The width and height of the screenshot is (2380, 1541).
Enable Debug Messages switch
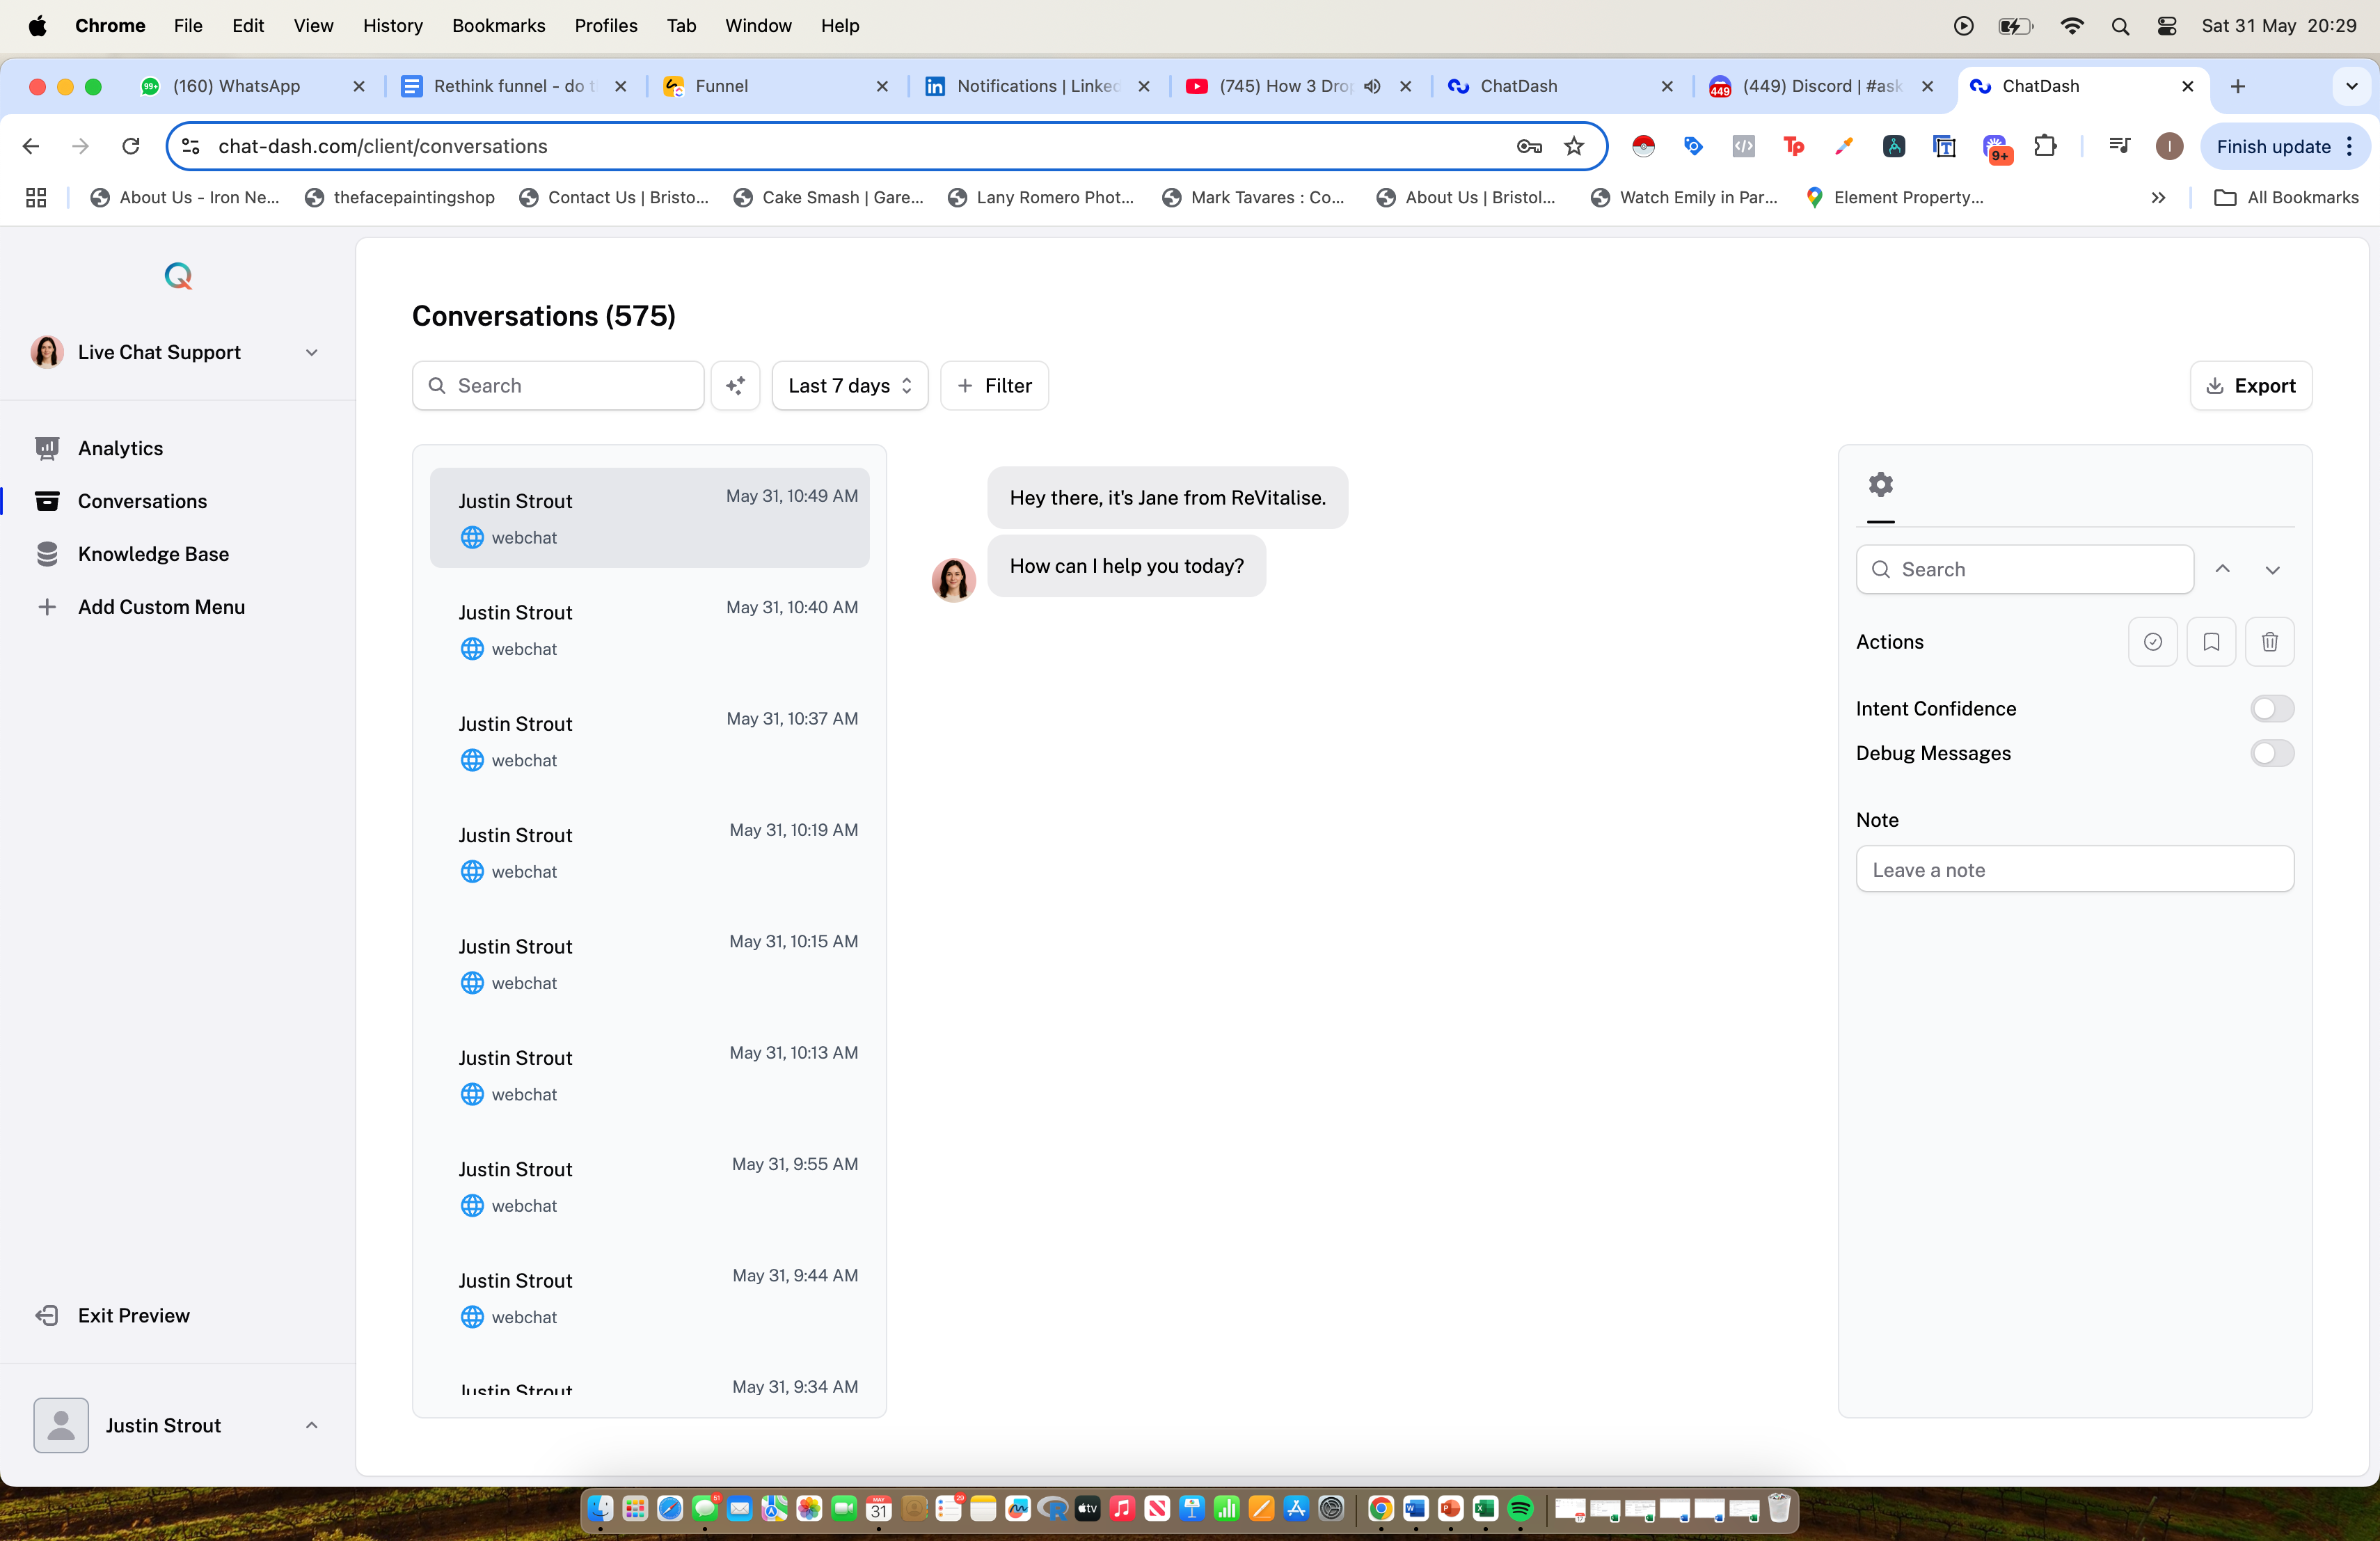(2271, 753)
